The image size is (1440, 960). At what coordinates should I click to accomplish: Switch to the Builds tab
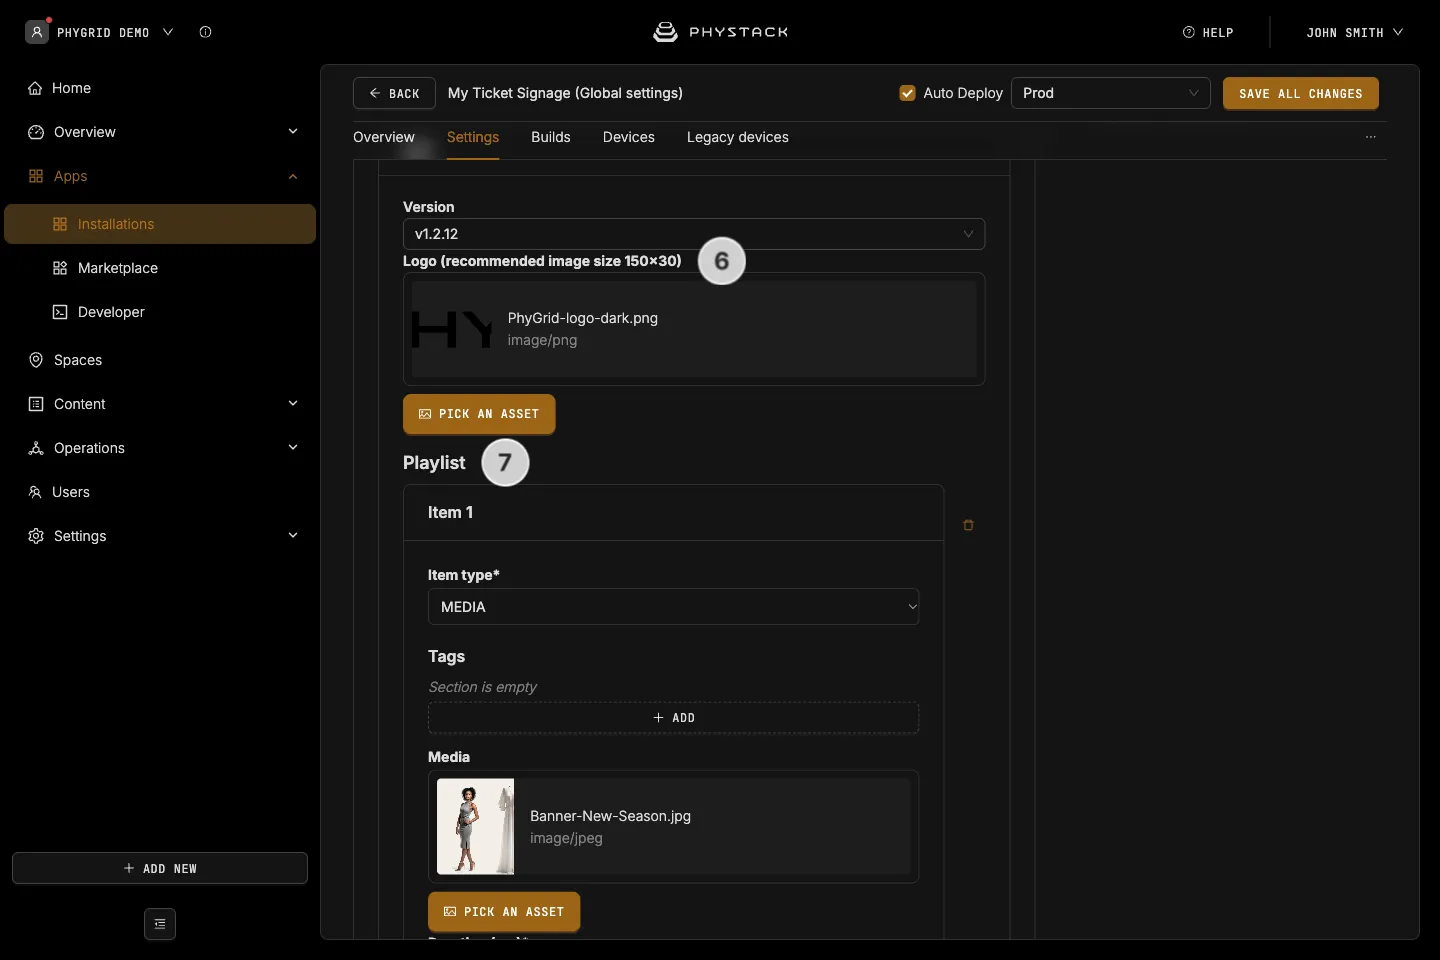tap(551, 137)
